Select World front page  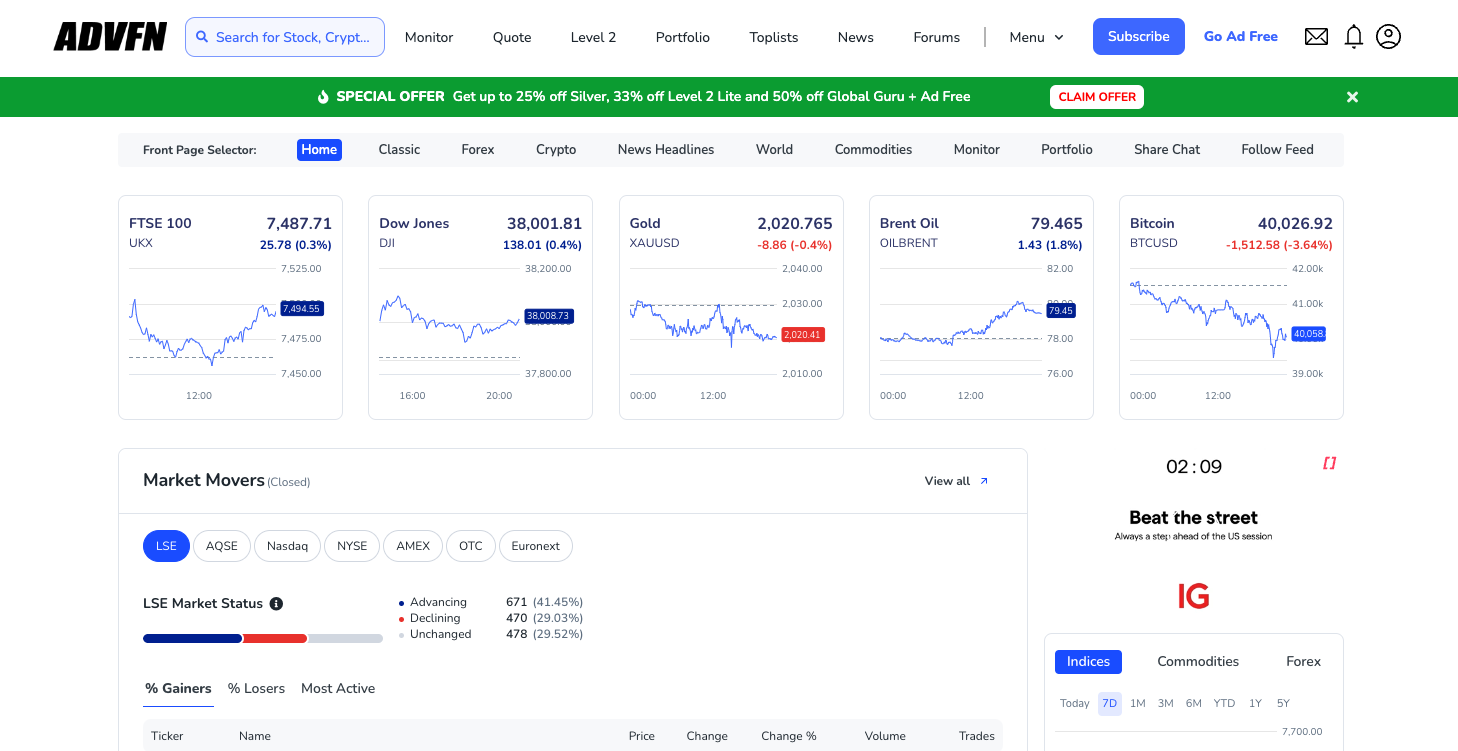coord(774,149)
